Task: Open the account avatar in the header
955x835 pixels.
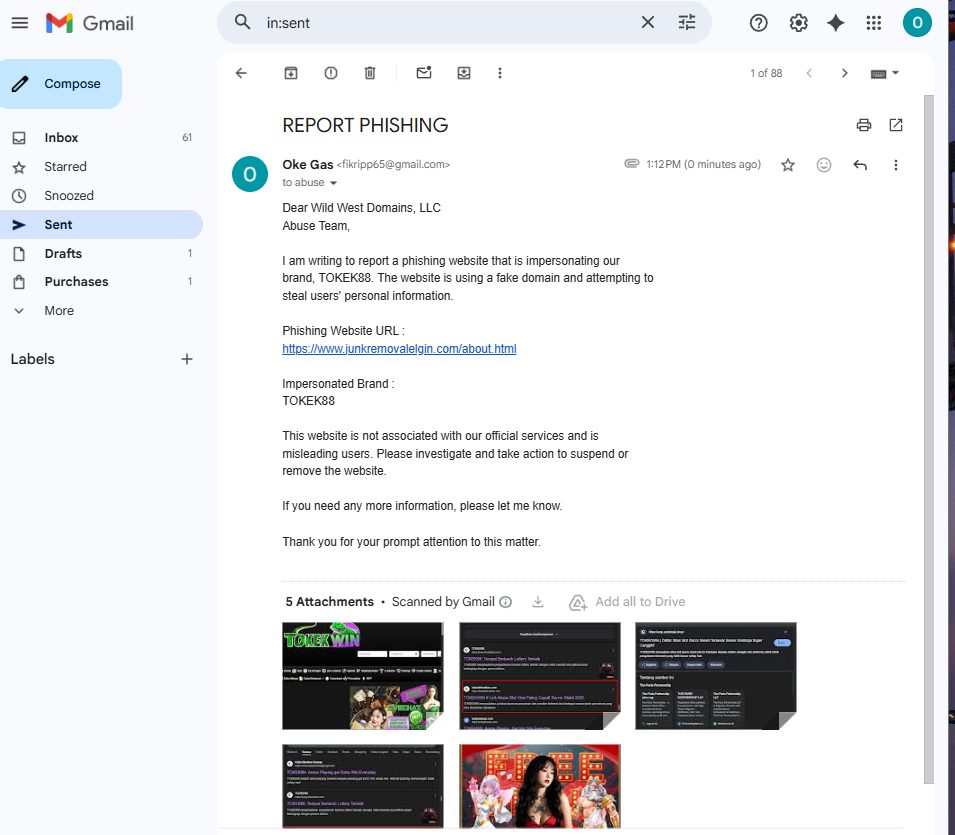Action: [917, 23]
